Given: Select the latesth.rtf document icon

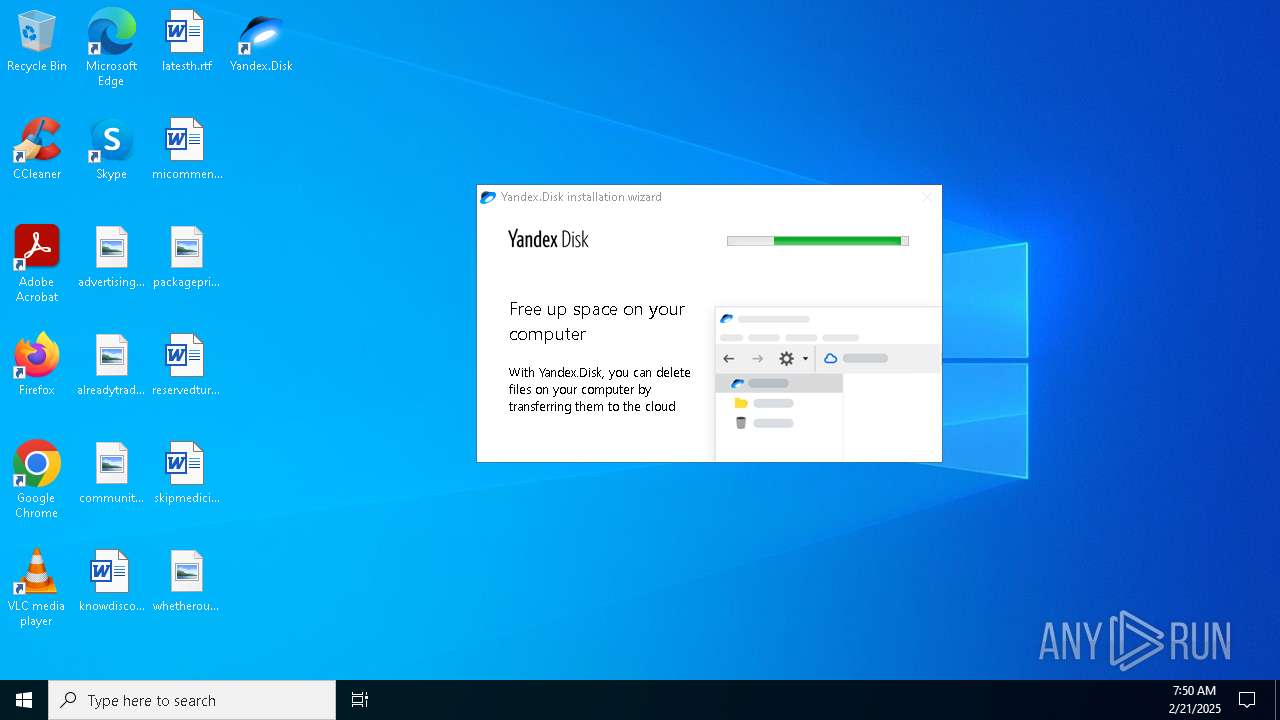Looking at the screenshot, I should click(186, 42).
